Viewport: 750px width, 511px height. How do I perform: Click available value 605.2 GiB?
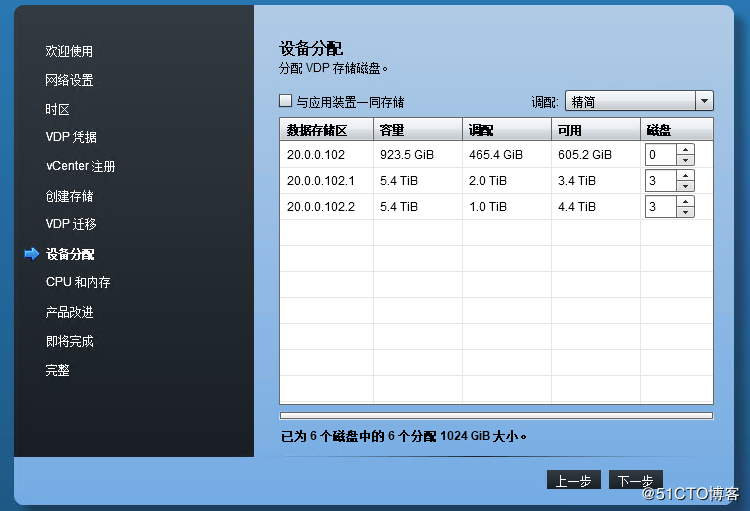click(585, 155)
